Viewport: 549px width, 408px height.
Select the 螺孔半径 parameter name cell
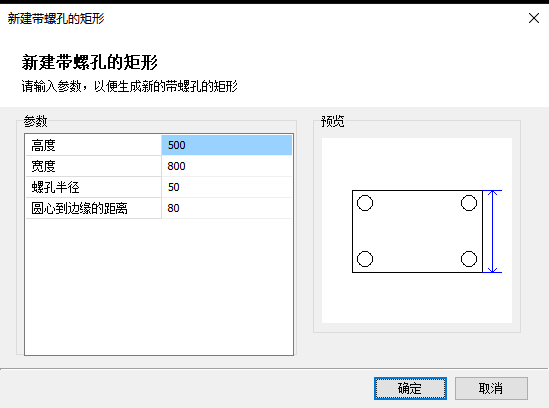click(93, 187)
